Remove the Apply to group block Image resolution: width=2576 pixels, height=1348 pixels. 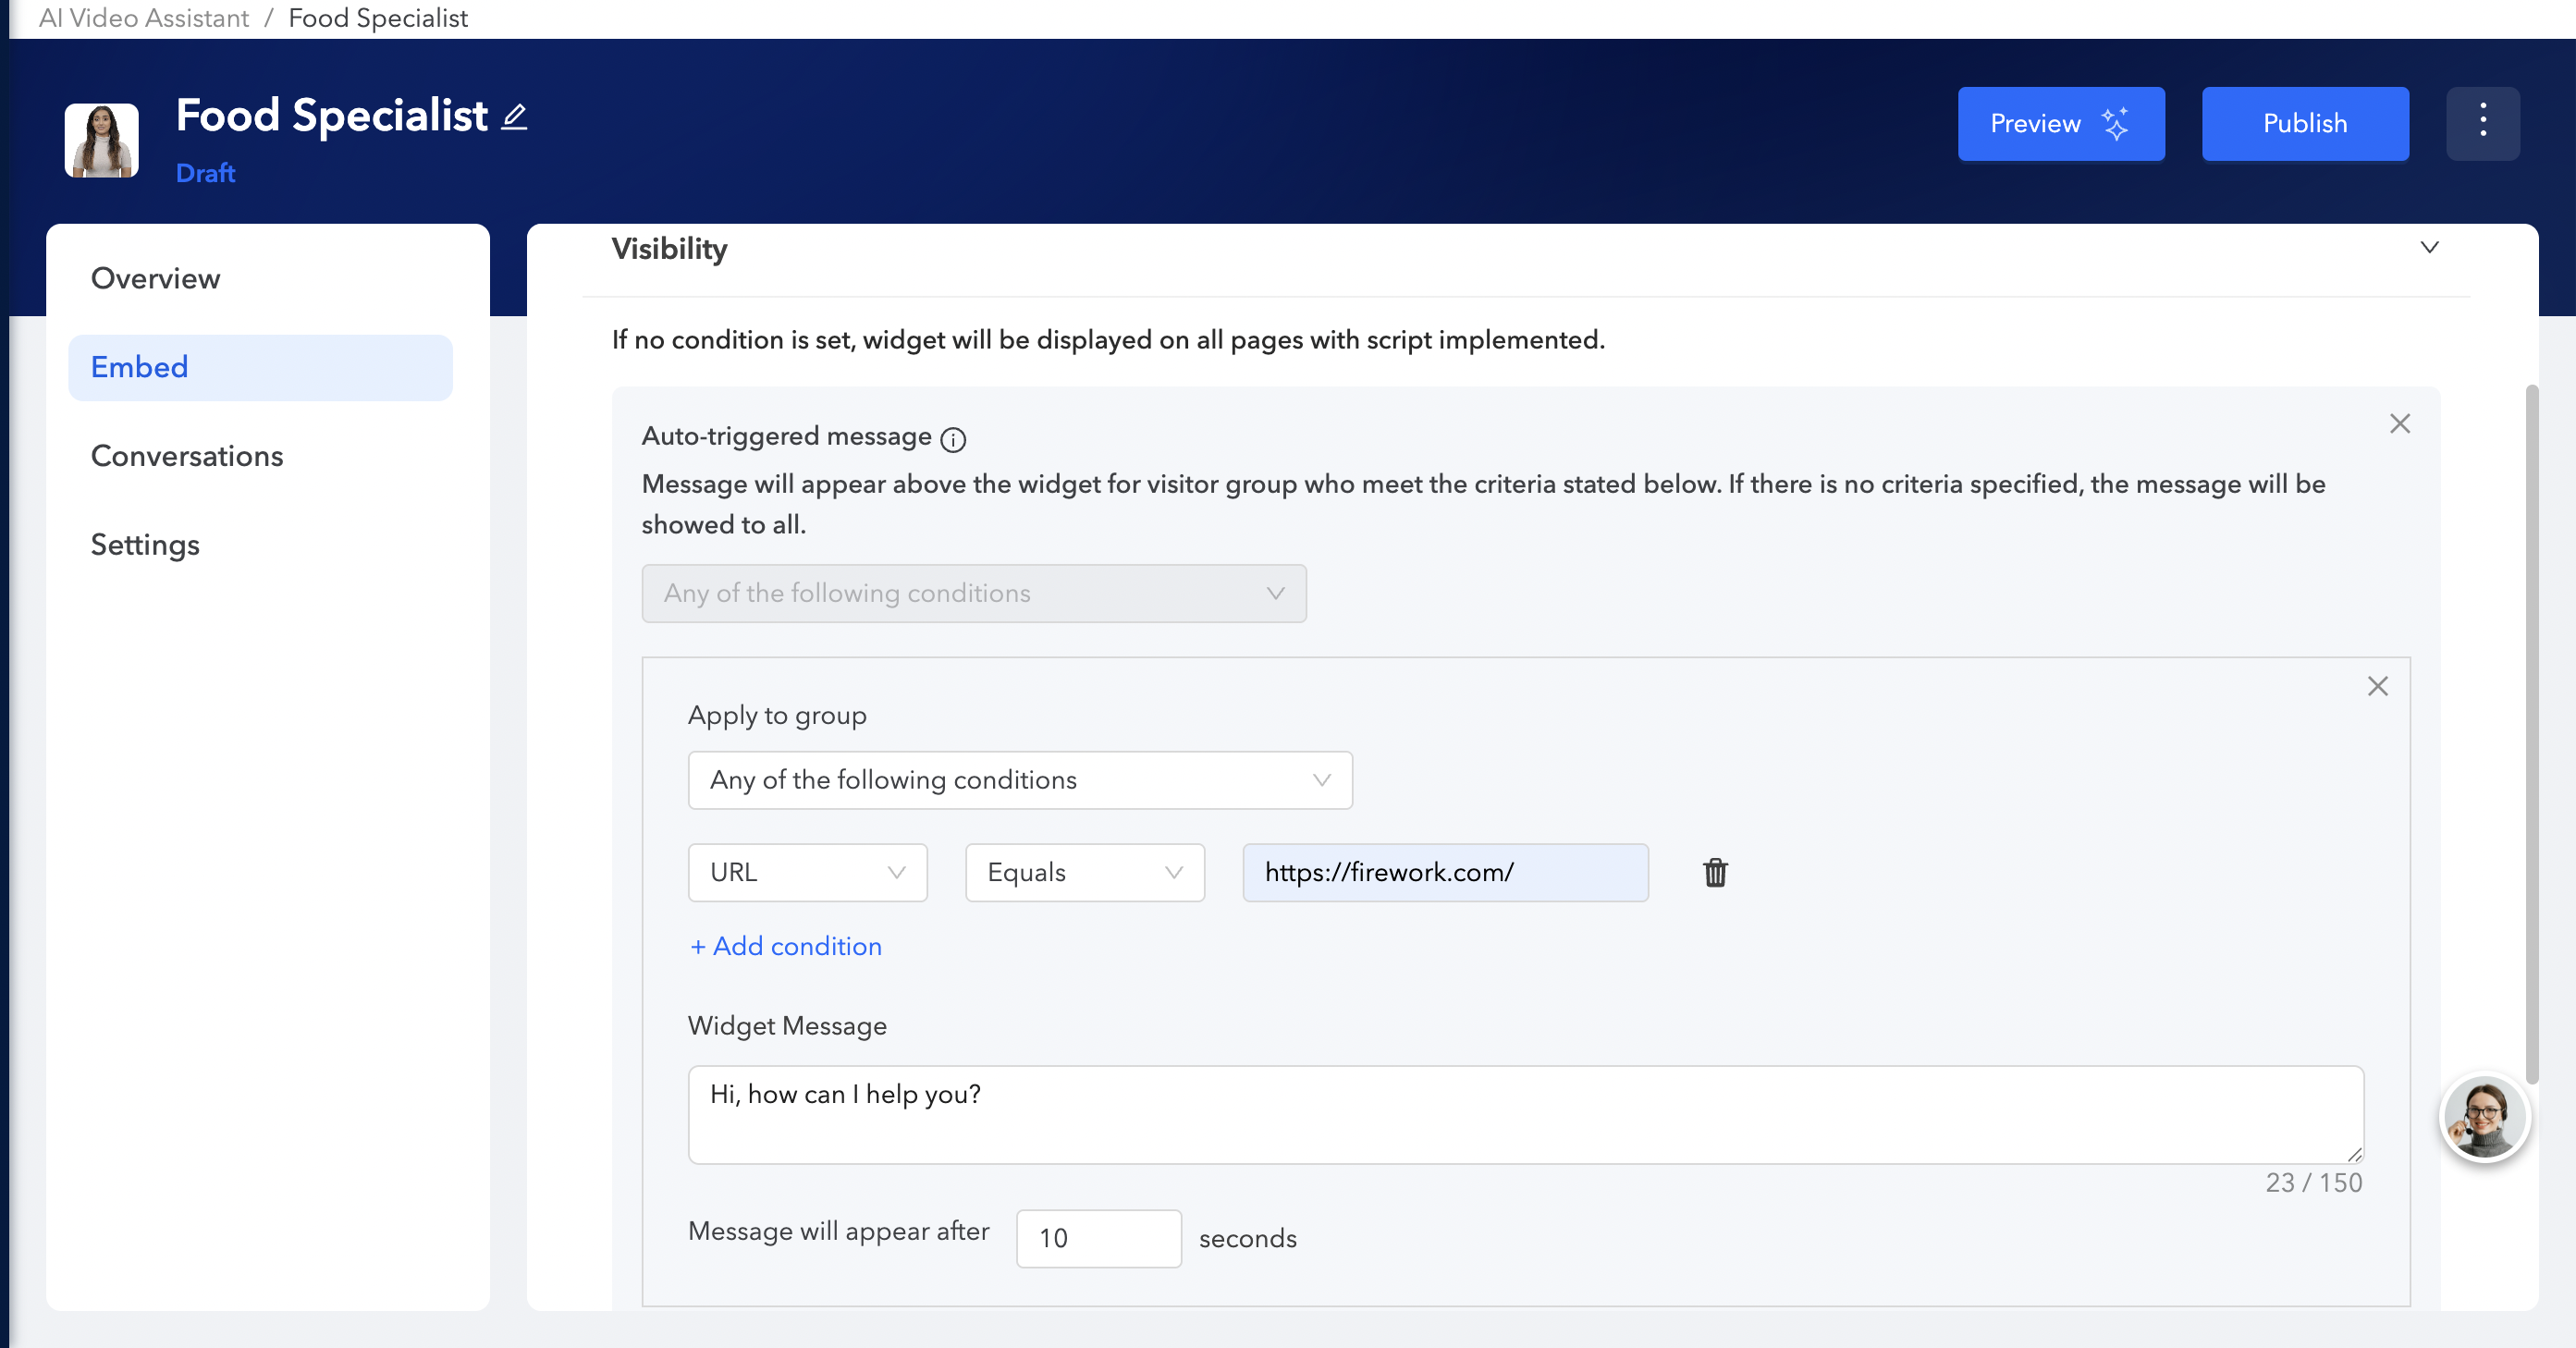click(x=2377, y=686)
